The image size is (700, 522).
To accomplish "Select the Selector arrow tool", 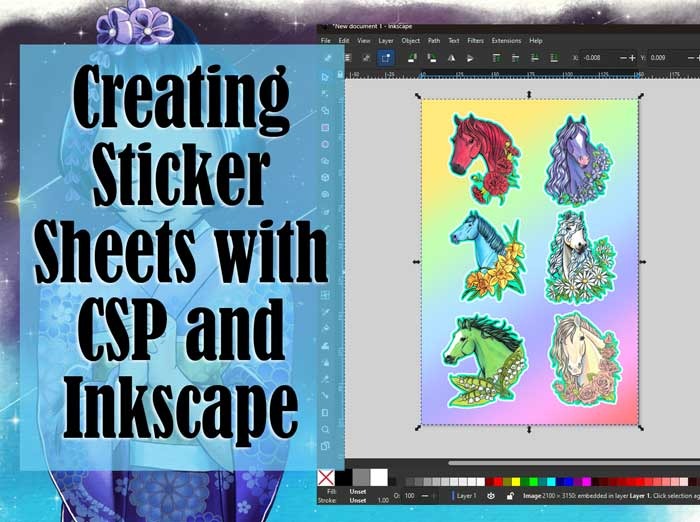I will [x=325, y=77].
